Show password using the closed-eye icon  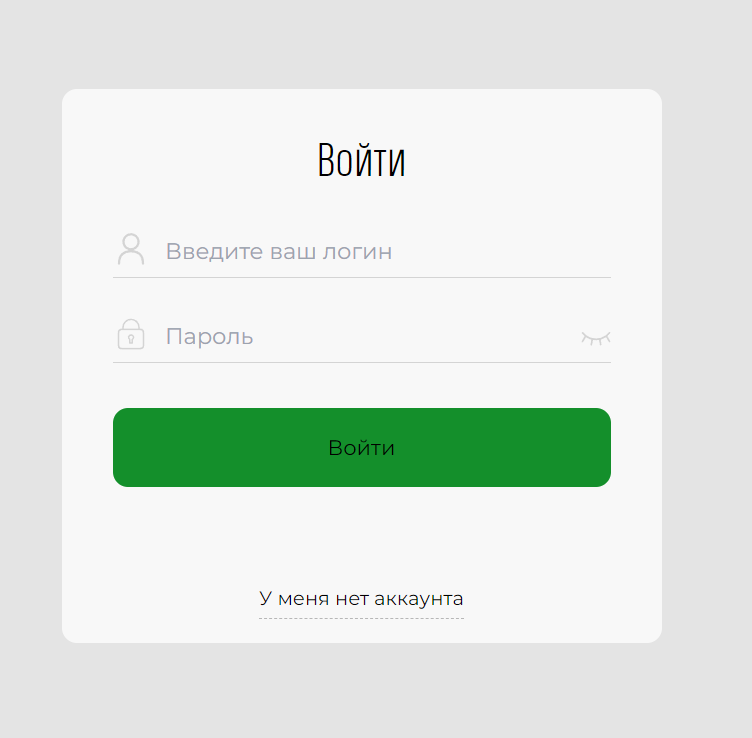596,338
